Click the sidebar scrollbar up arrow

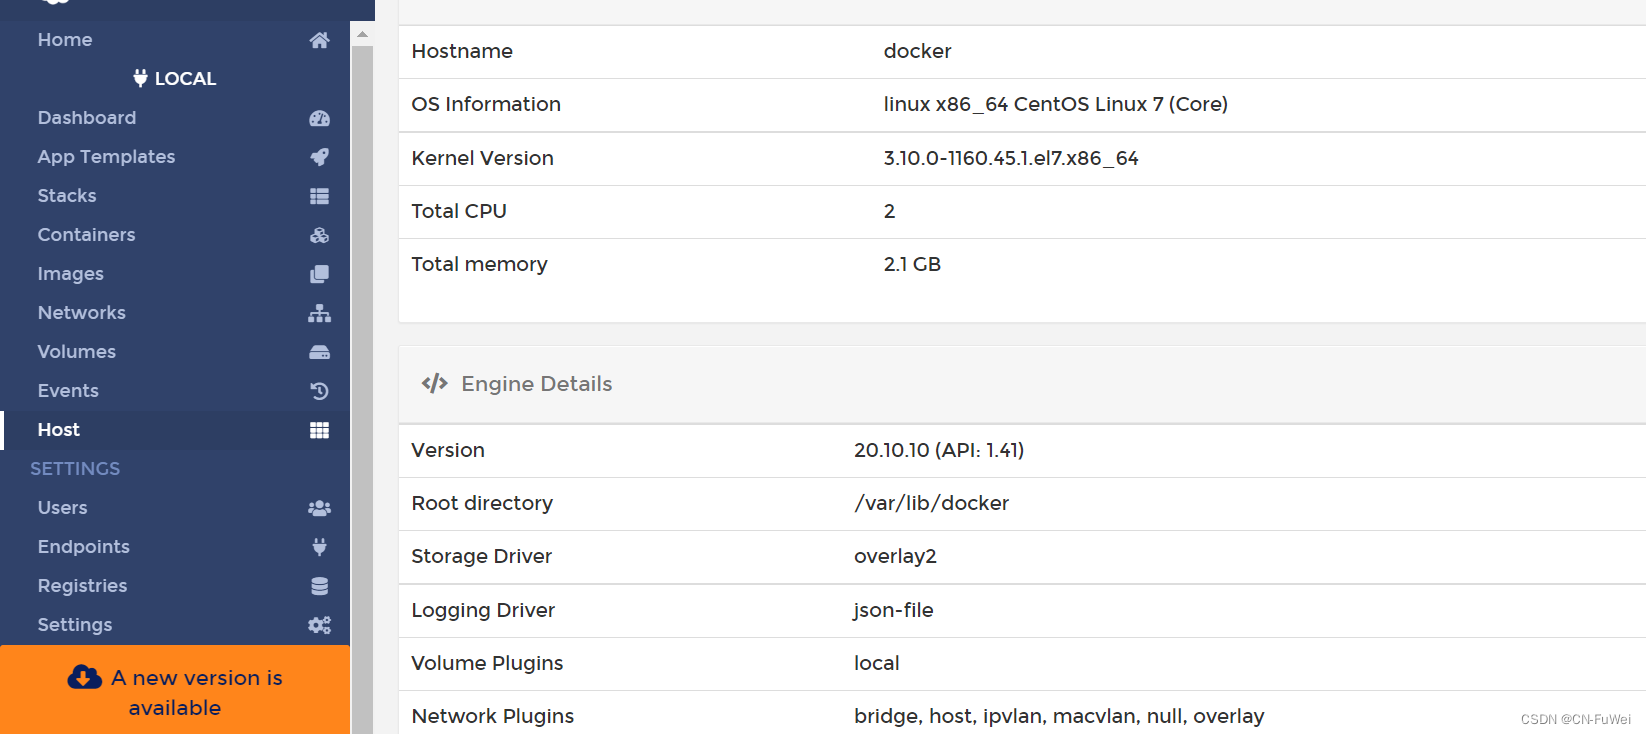(362, 34)
